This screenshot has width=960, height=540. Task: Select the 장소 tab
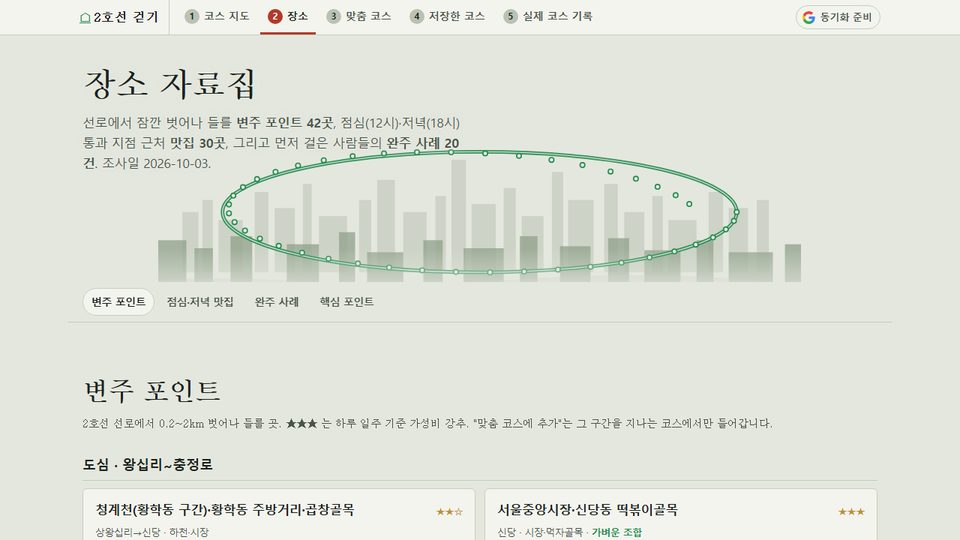click(288, 17)
